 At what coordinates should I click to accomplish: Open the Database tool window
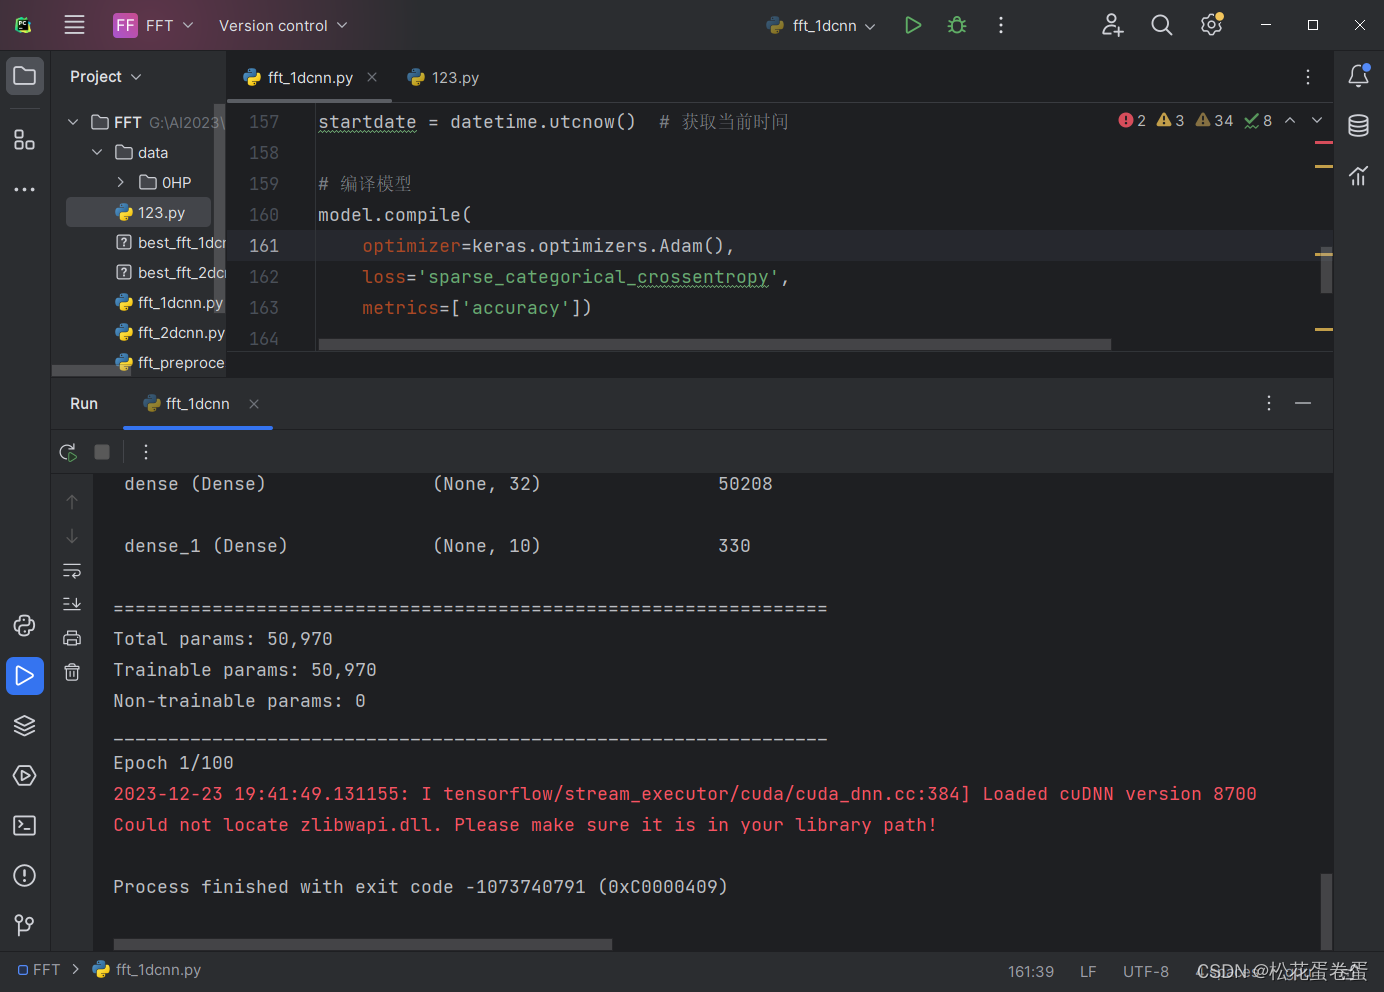(x=1358, y=125)
